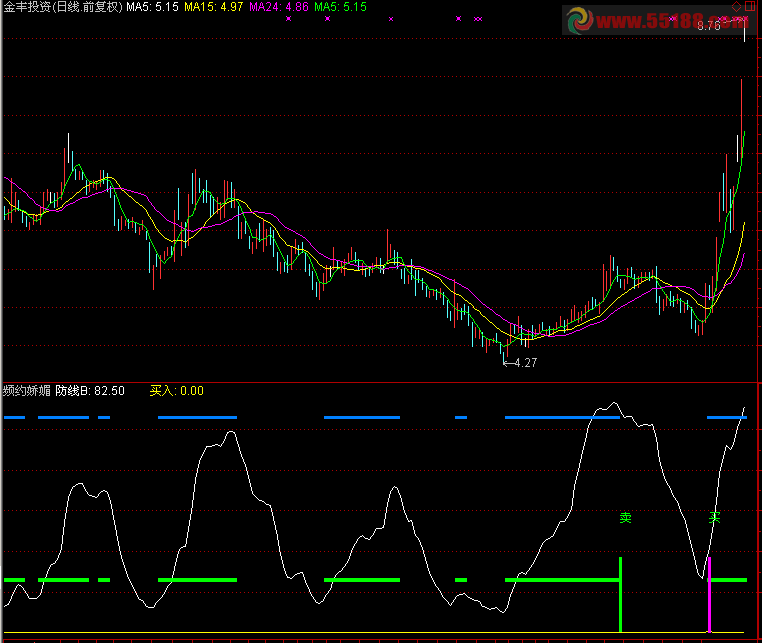Click the green 卖 sell signal label

pyautogui.click(x=625, y=518)
